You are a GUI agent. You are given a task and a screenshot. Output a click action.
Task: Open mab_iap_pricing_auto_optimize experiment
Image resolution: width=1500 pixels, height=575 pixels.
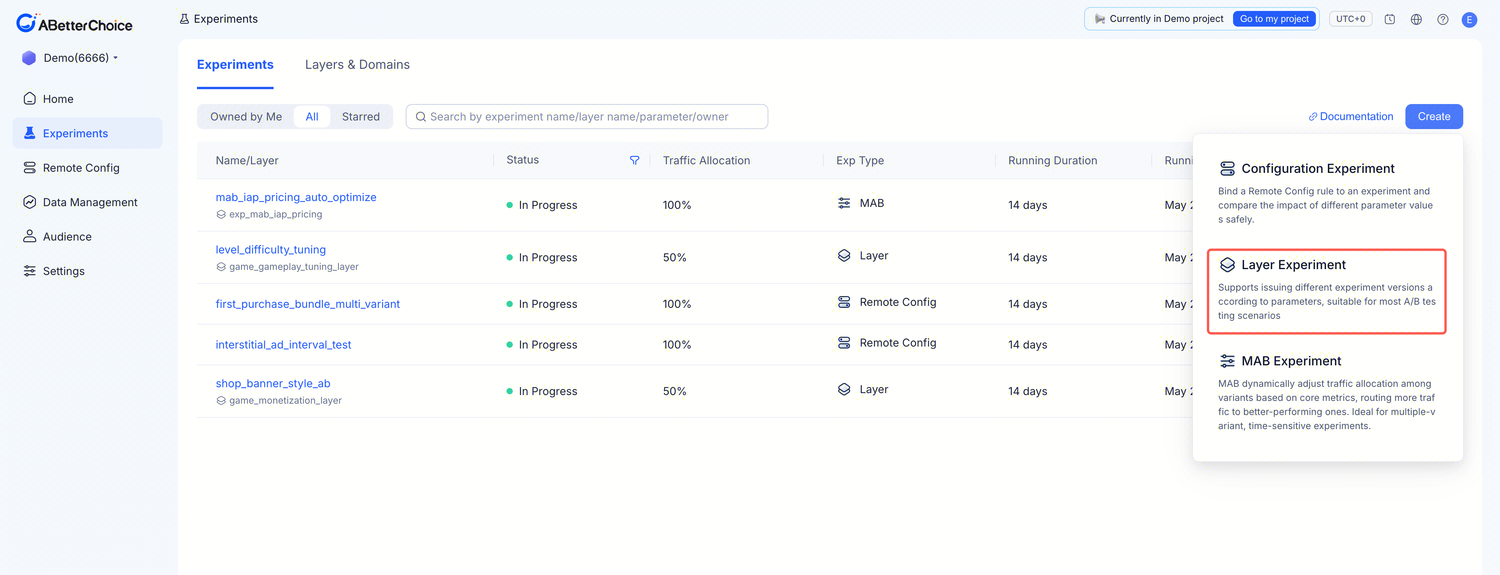click(296, 197)
